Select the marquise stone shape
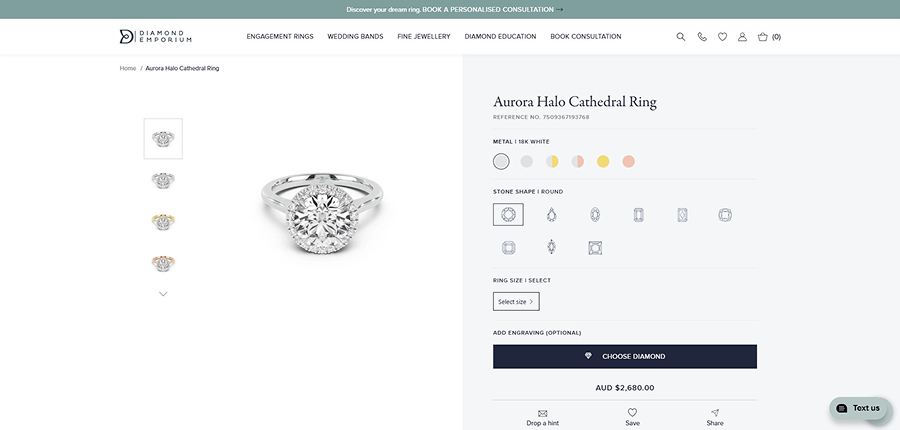 [x=551, y=247]
